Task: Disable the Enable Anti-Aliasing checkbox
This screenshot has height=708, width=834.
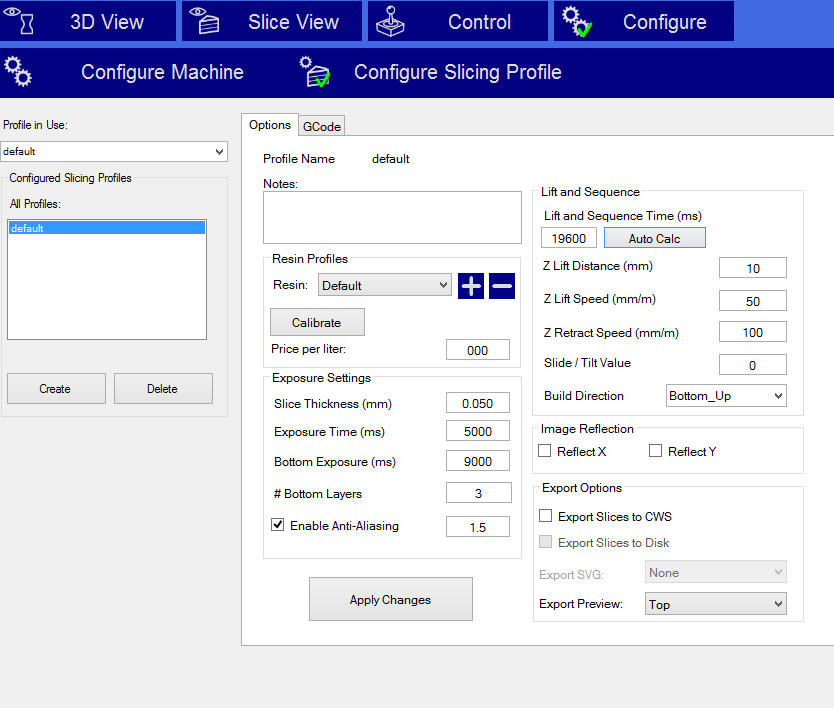Action: coord(279,525)
